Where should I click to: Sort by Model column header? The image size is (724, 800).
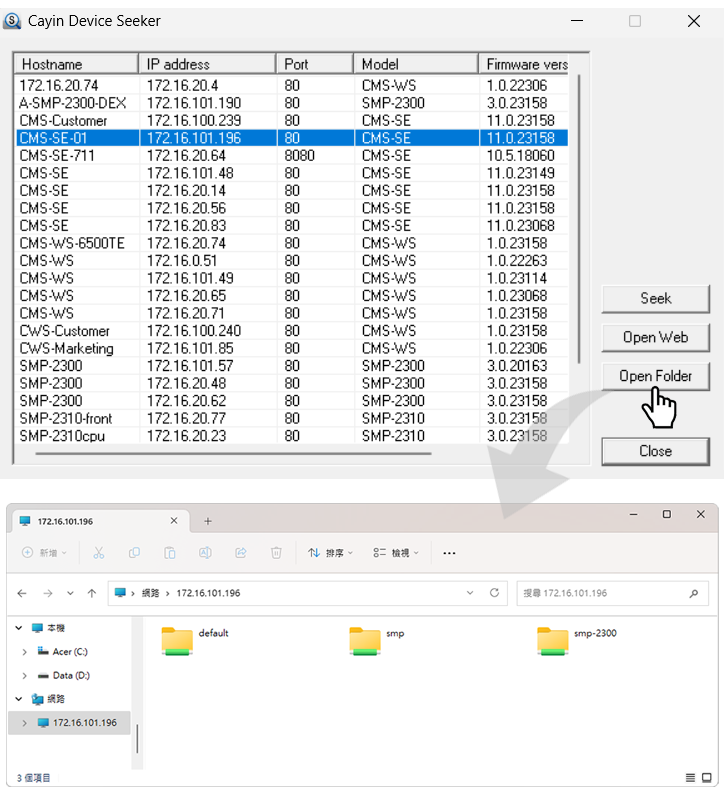click(416, 64)
